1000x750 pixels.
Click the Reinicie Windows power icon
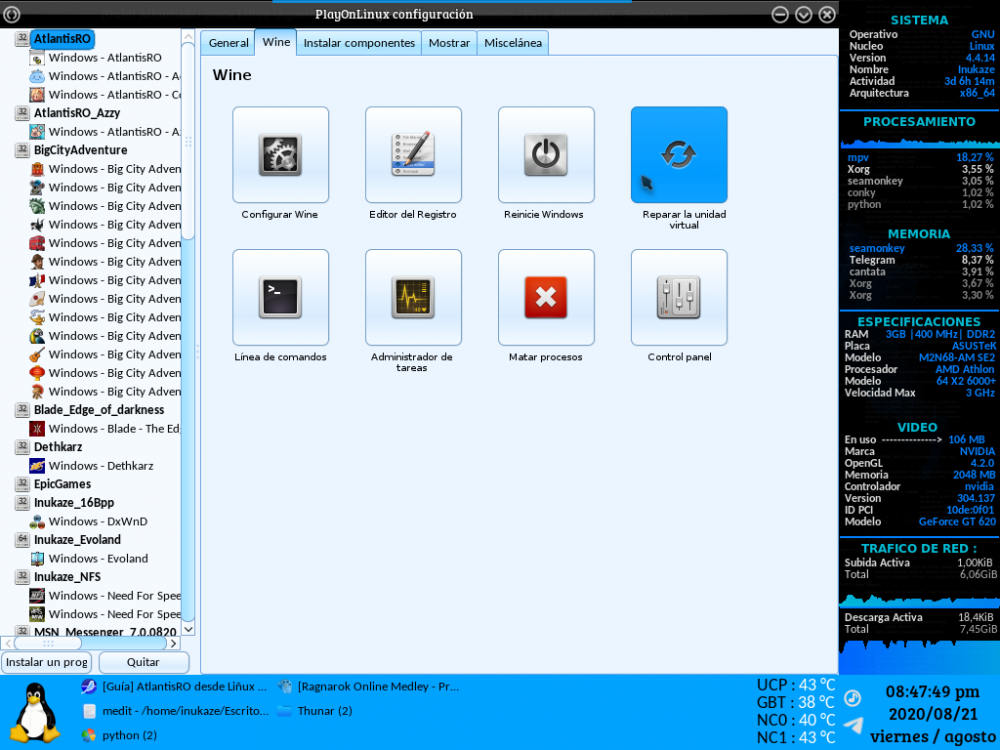546,155
